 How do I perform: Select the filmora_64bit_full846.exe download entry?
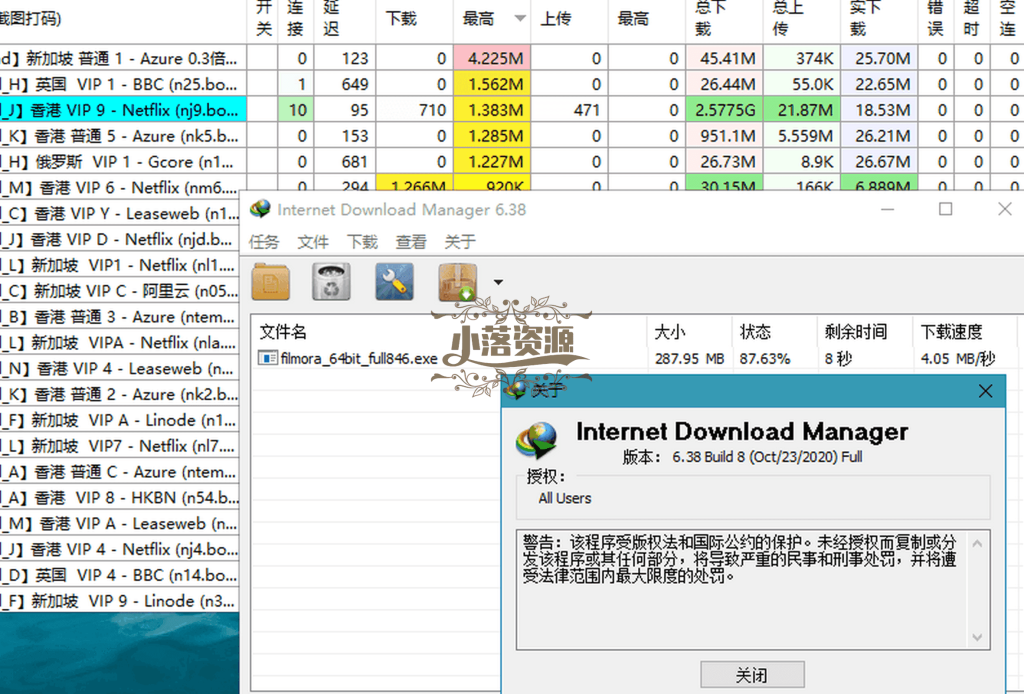(359, 358)
